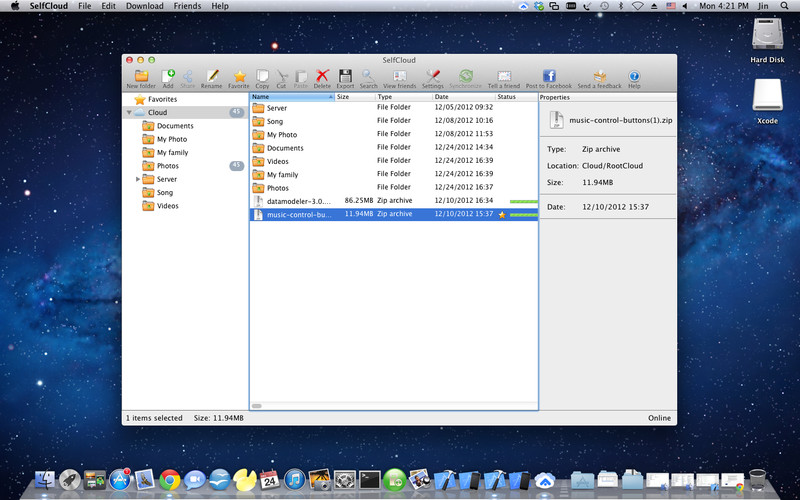Image resolution: width=800 pixels, height=500 pixels.
Task: Select the datamodeler-3.0 zip file row
Action: pos(394,201)
